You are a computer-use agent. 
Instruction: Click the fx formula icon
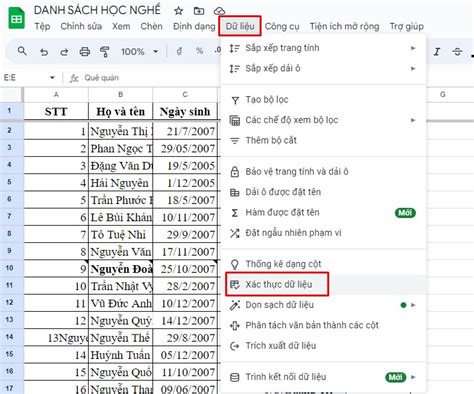[x=74, y=78]
